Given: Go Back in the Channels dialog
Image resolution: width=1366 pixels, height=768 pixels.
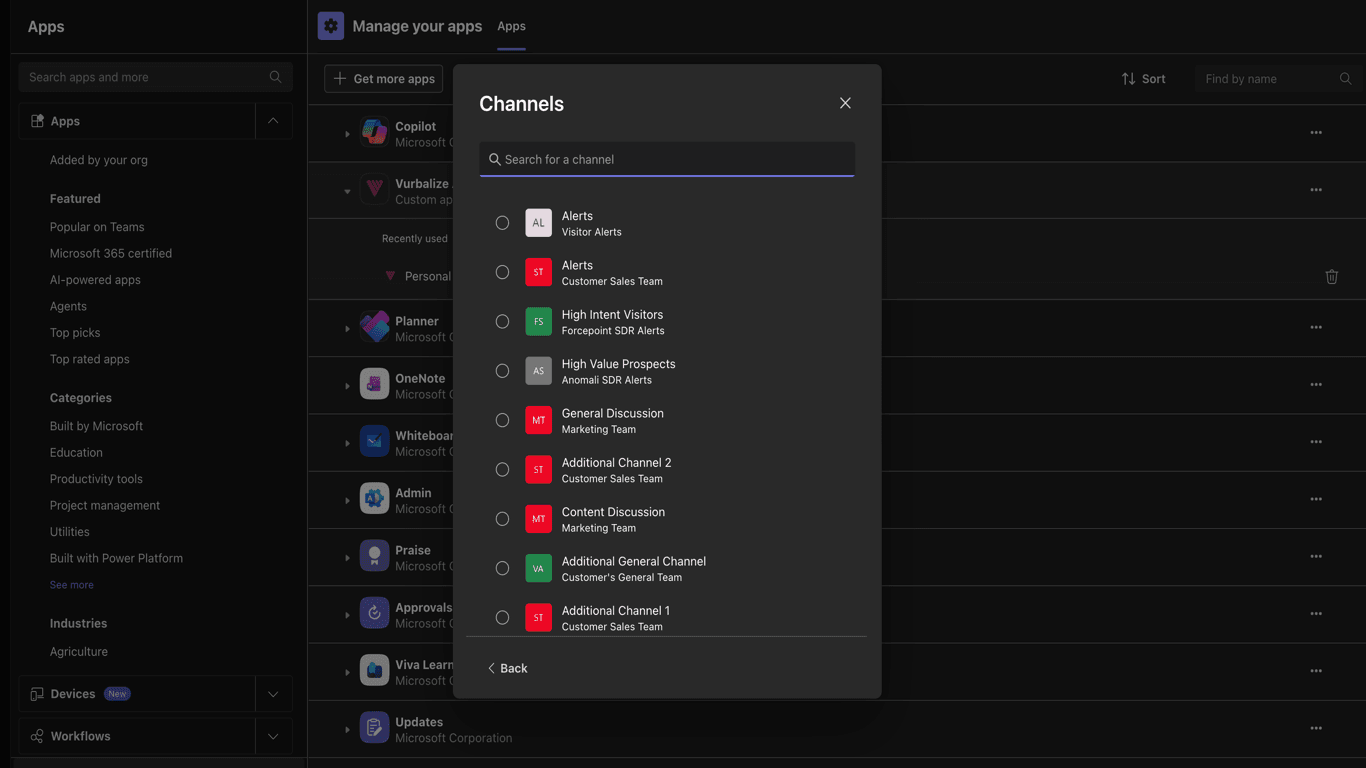Looking at the screenshot, I should (x=507, y=668).
